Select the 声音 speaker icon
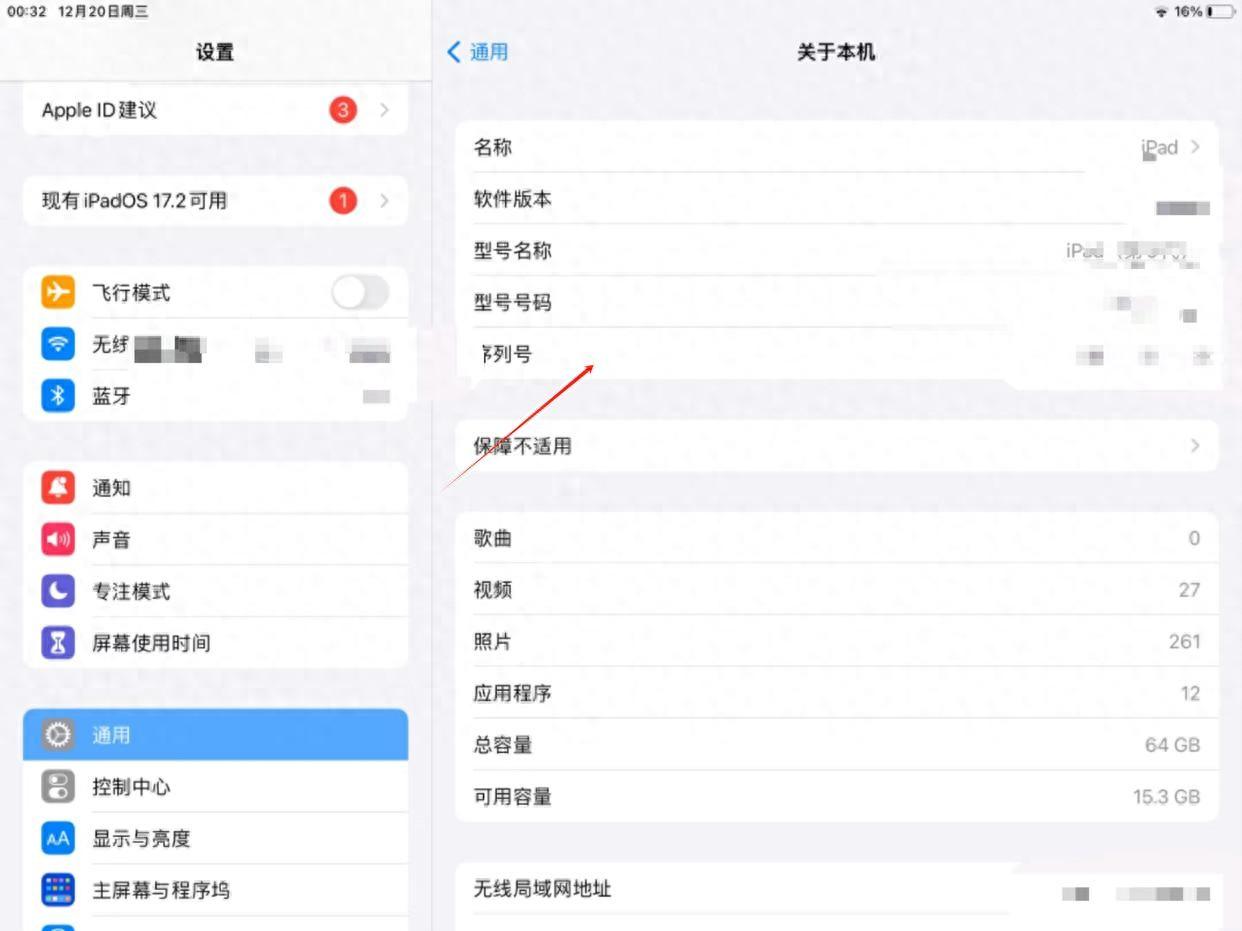Screen dimensions: 1242x931 58,539
